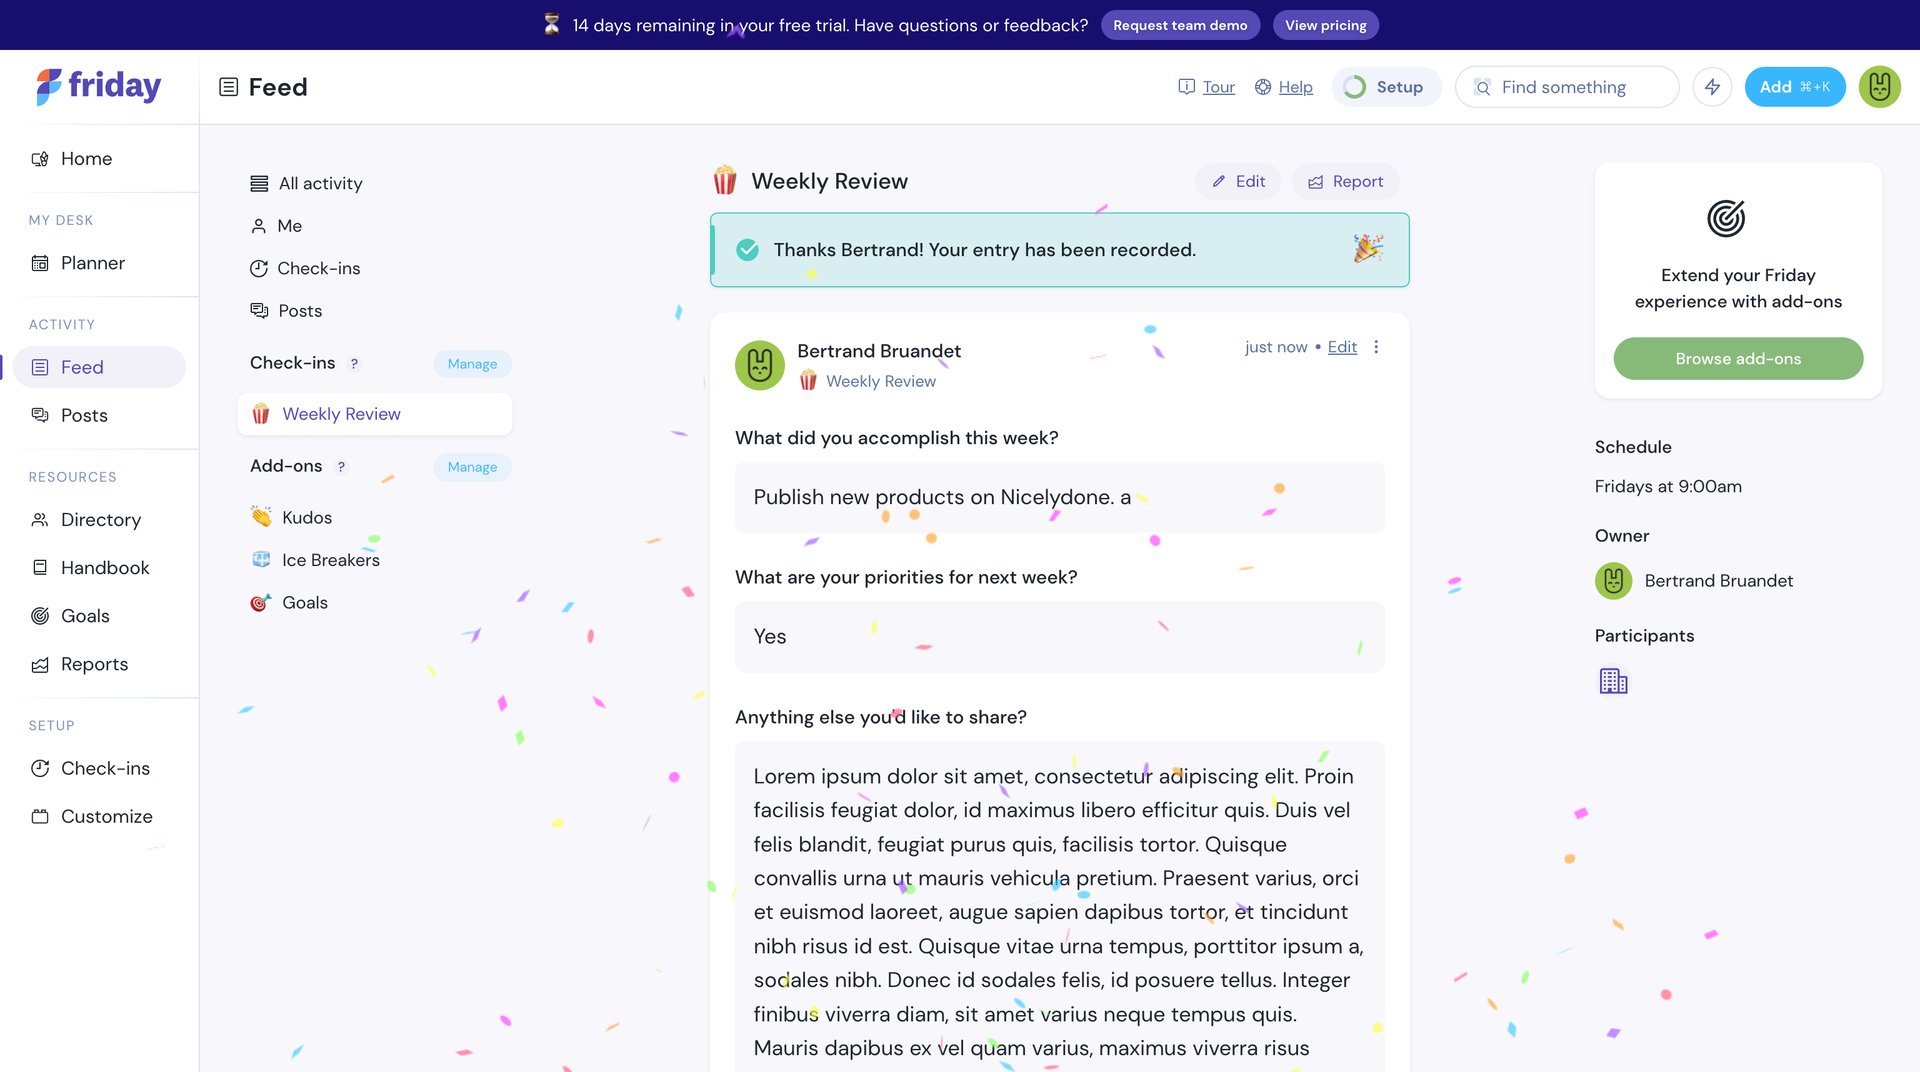This screenshot has width=1920, height=1072.
Task: Open Report for Weekly Review
Action: click(1345, 181)
